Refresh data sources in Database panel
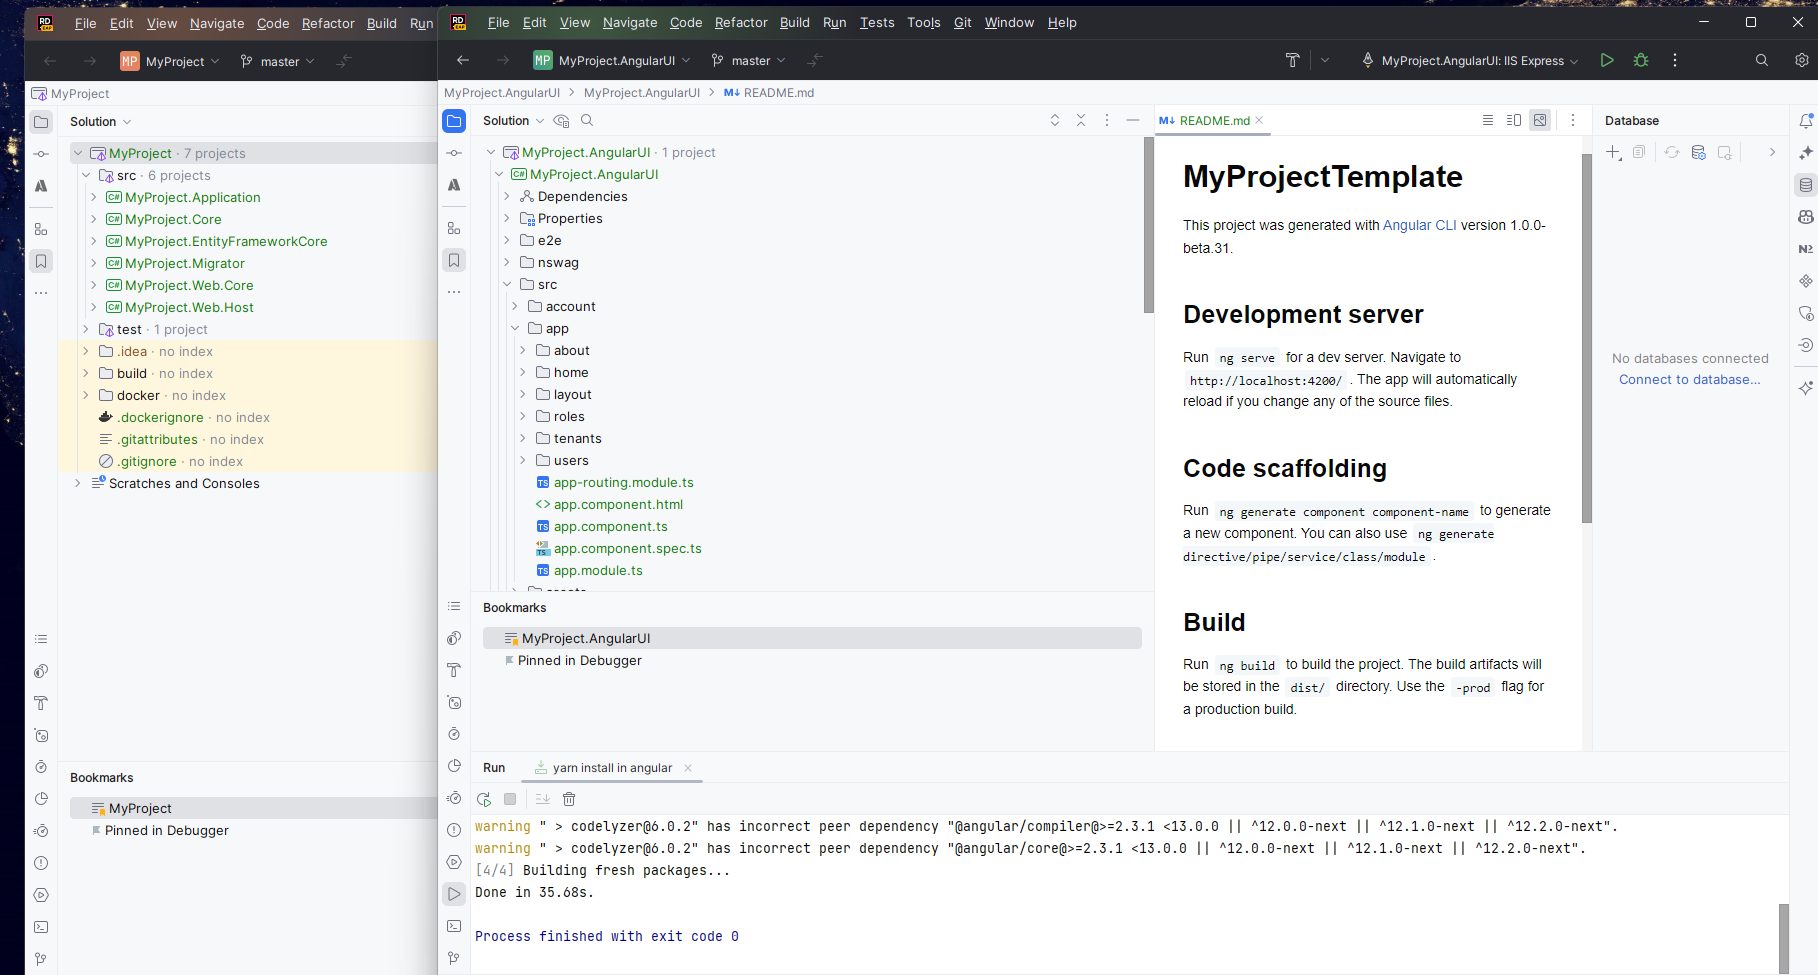The image size is (1818, 975). click(1671, 152)
